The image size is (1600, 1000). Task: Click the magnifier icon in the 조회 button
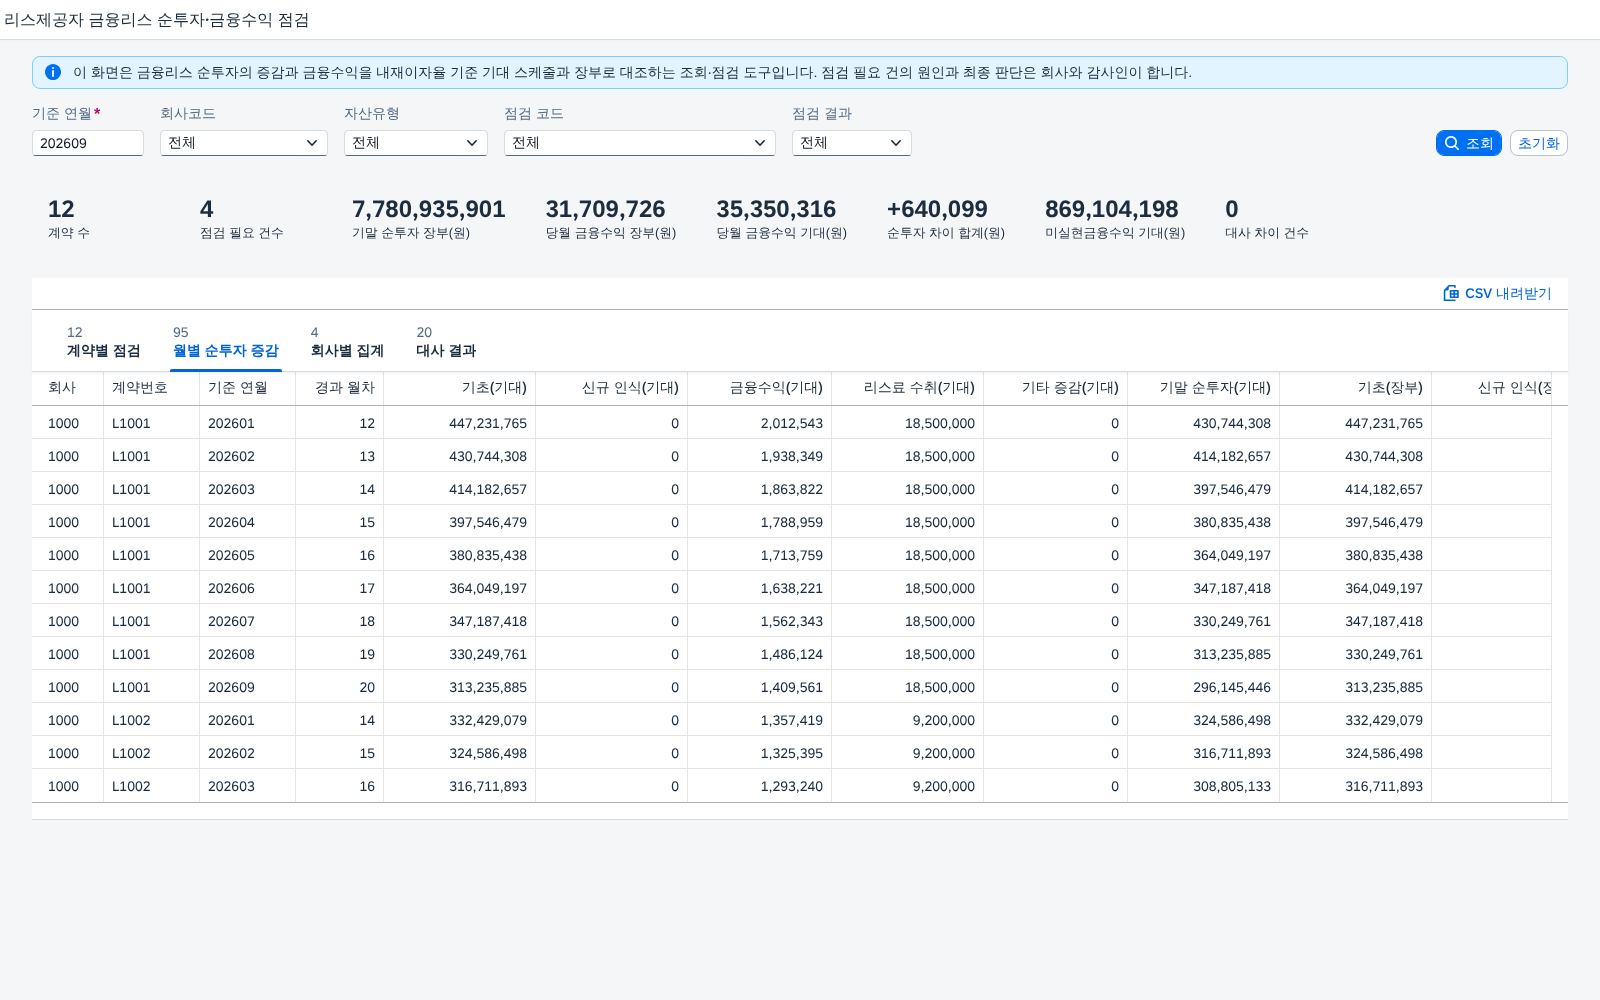pos(1452,143)
